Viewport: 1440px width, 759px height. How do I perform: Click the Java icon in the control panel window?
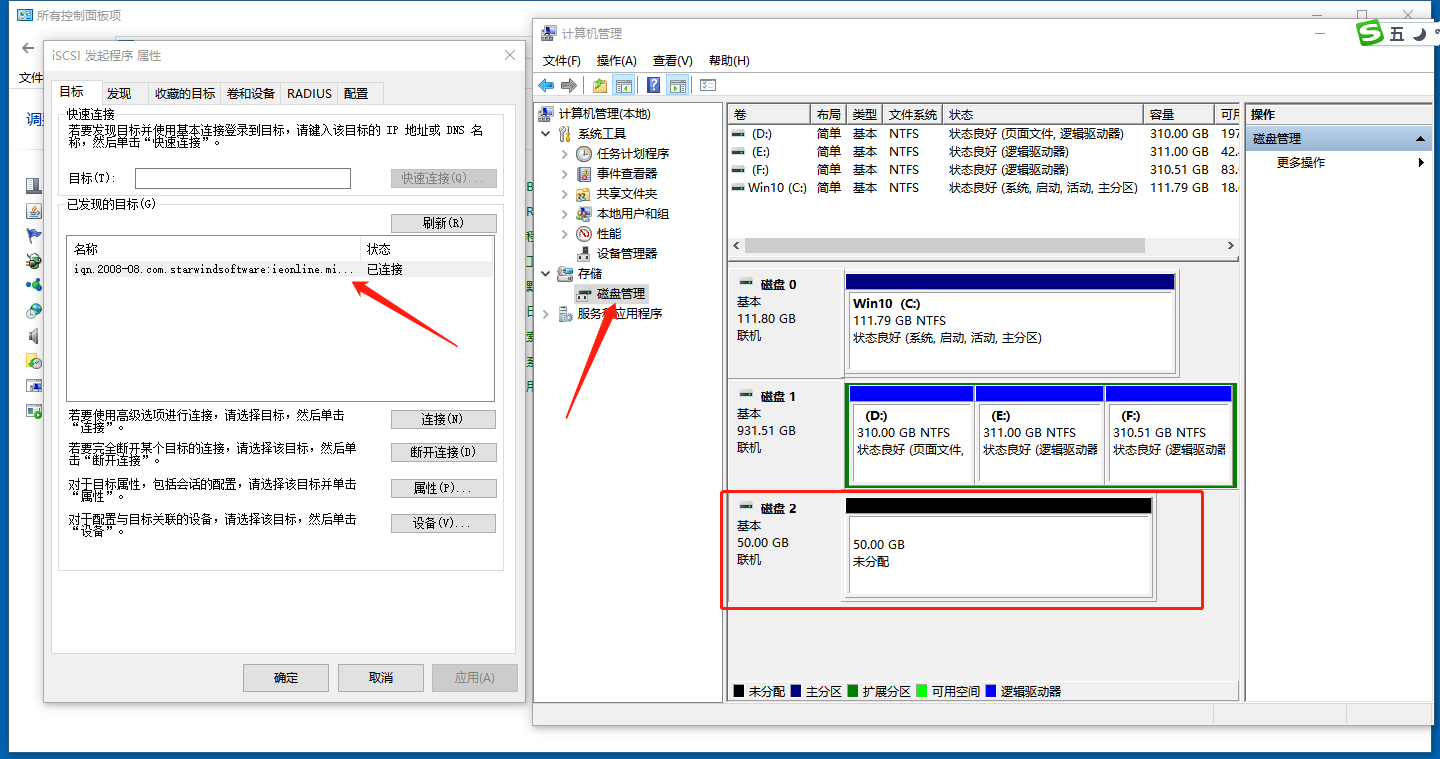pos(34,211)
